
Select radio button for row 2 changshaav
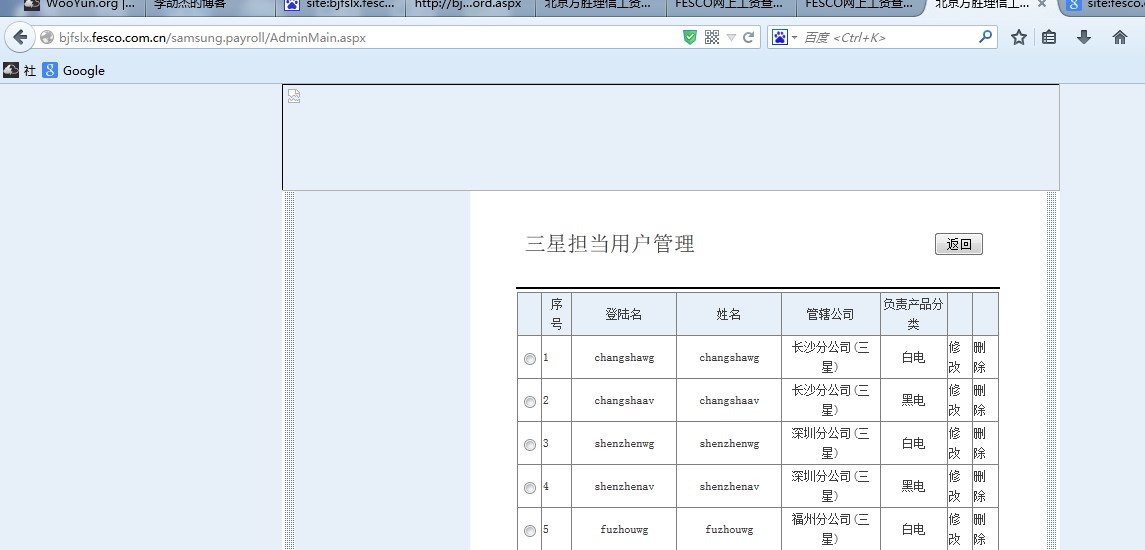coord(530,402)
